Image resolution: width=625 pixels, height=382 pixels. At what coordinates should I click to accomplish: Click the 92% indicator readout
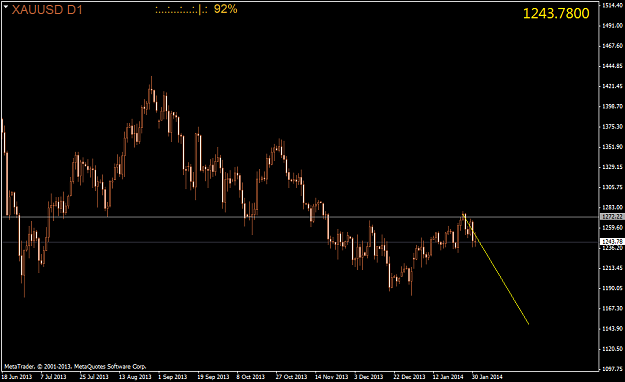tap(226, 9)
